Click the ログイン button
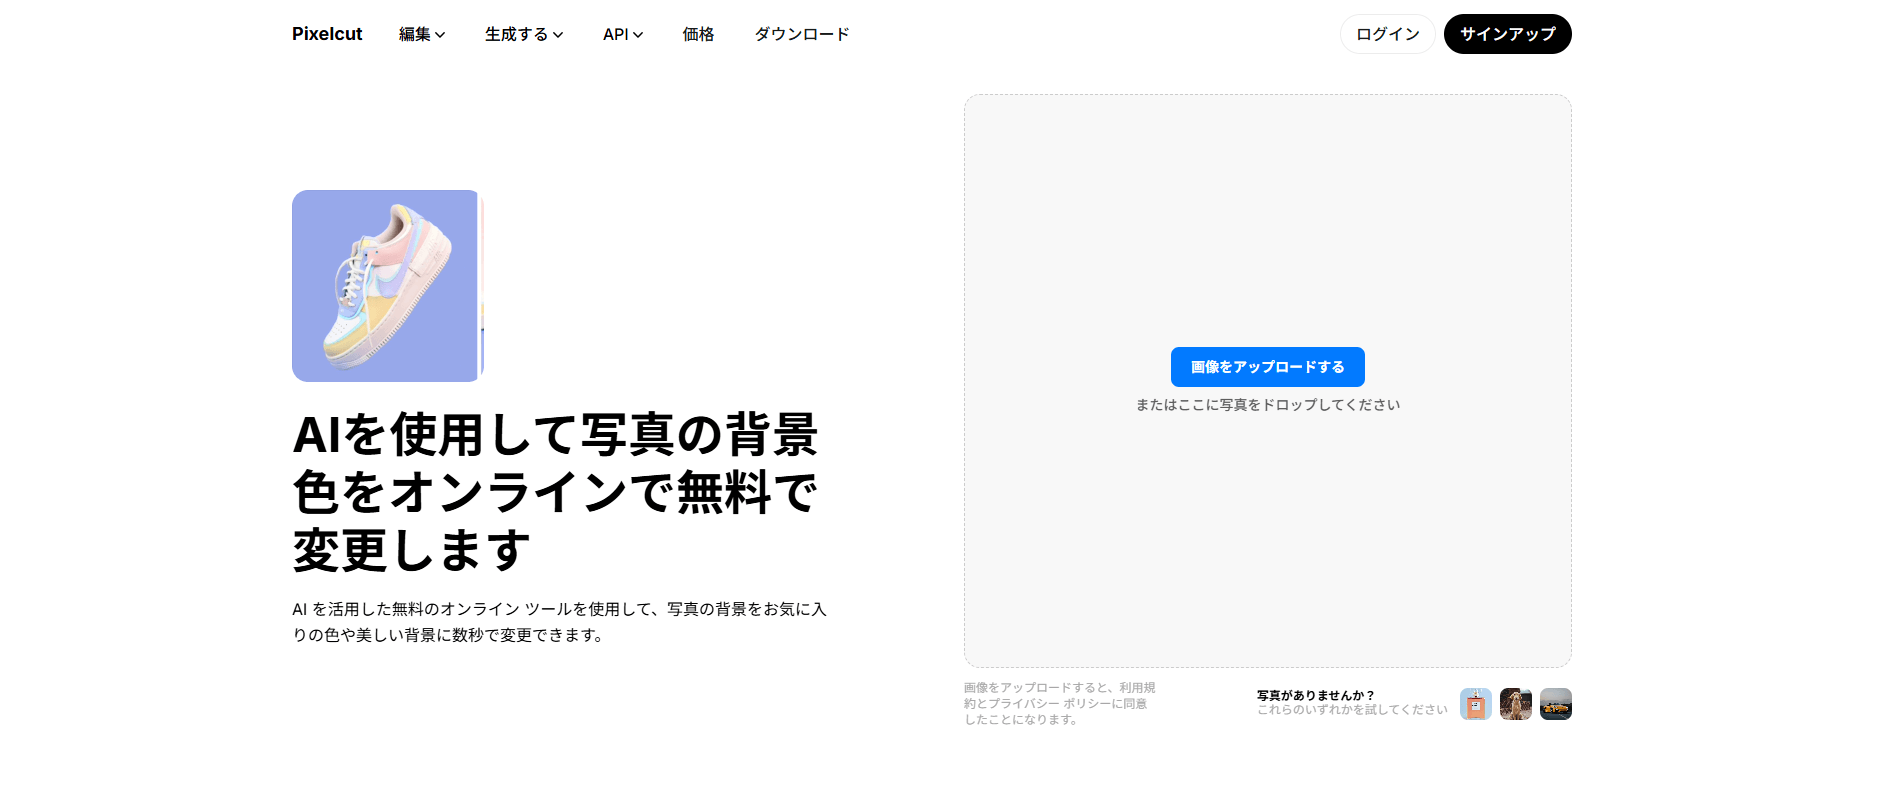This screenshot has width=1878, height=806. pyautogui.click(x=1388, y=34)
